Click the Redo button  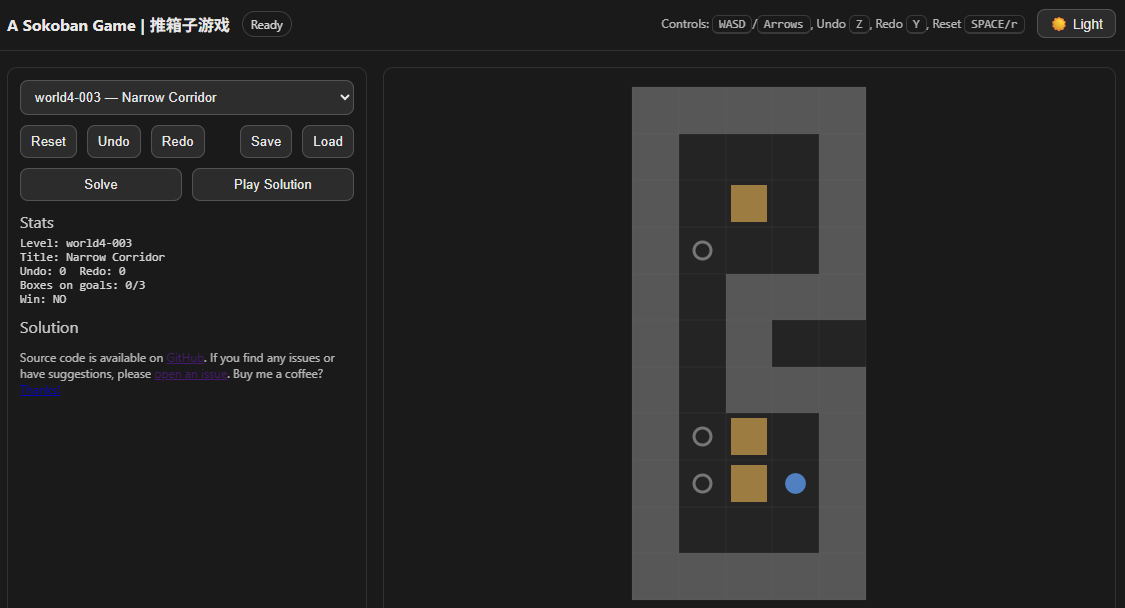point(178,141)
